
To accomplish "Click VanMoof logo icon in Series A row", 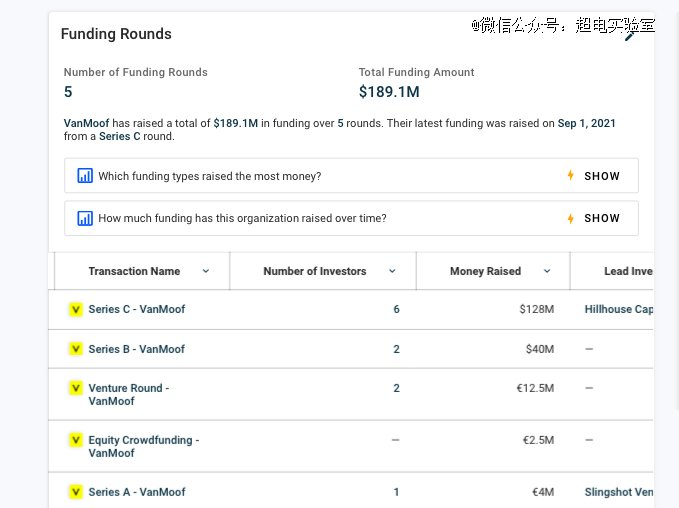I will click(76, 492).
